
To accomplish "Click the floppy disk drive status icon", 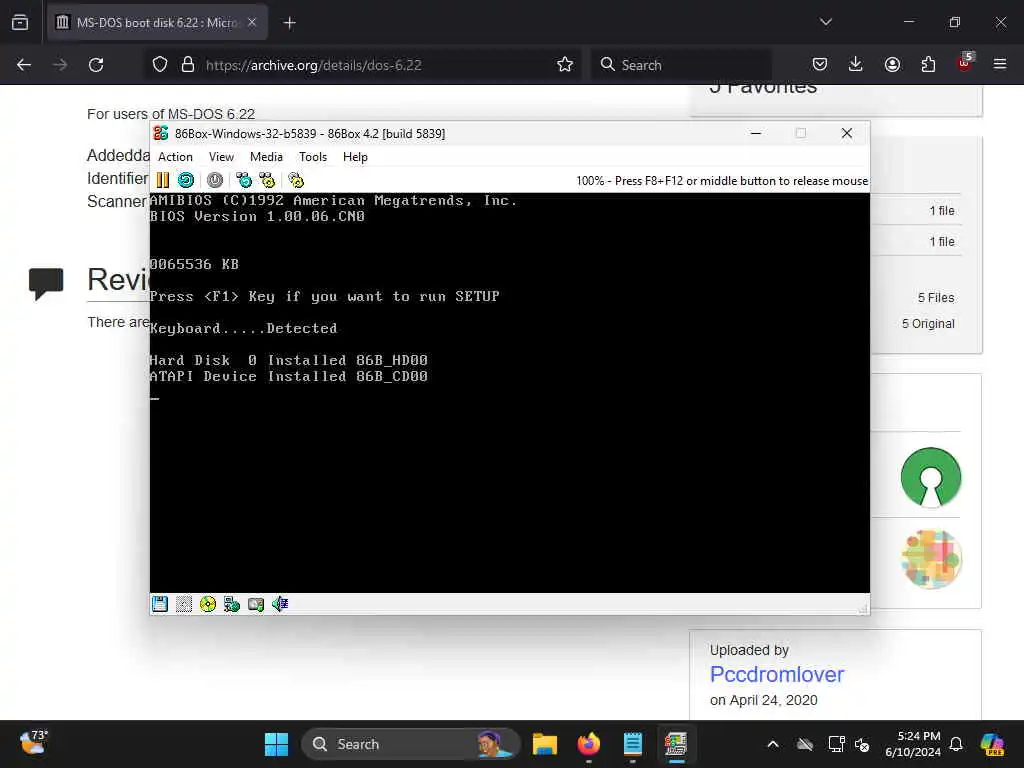I will coord(160,604).
